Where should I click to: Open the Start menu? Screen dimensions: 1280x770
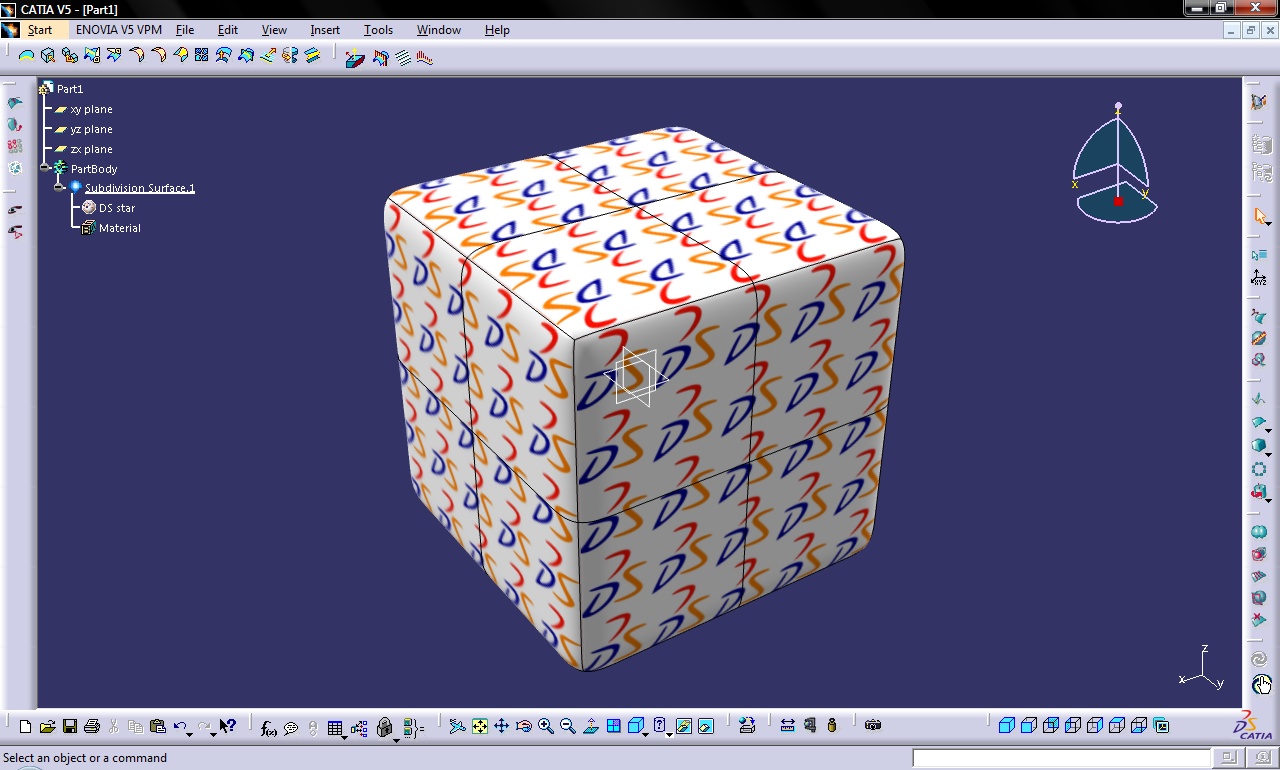coord(40,30)
